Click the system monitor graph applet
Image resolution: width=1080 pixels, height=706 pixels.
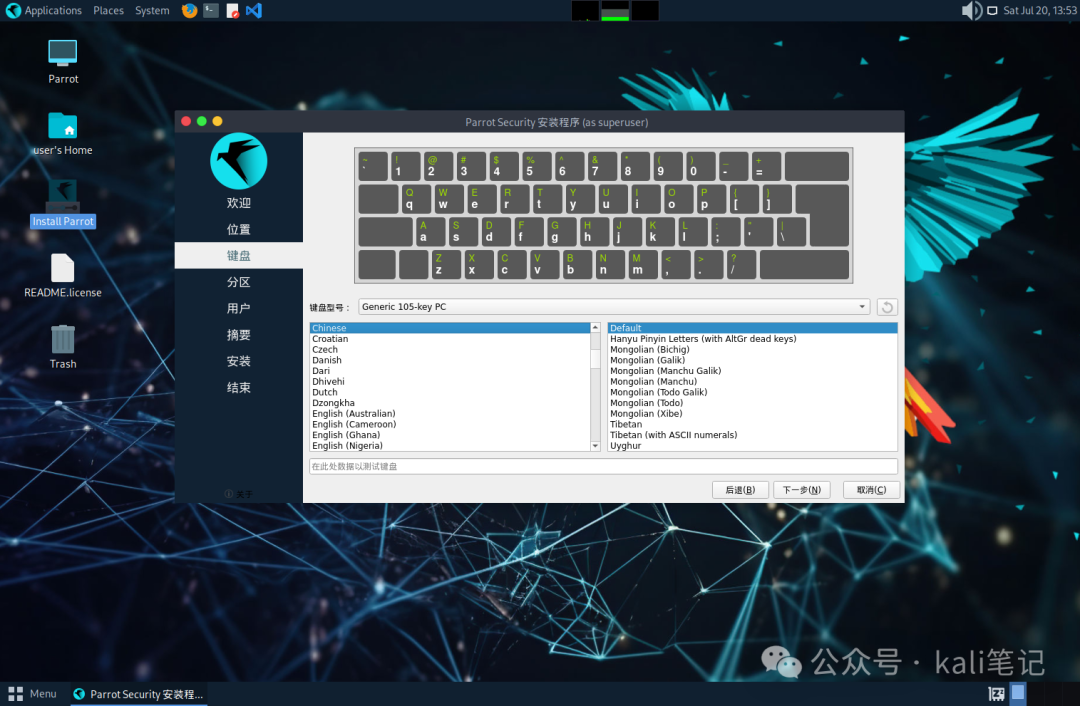[615, 10]
